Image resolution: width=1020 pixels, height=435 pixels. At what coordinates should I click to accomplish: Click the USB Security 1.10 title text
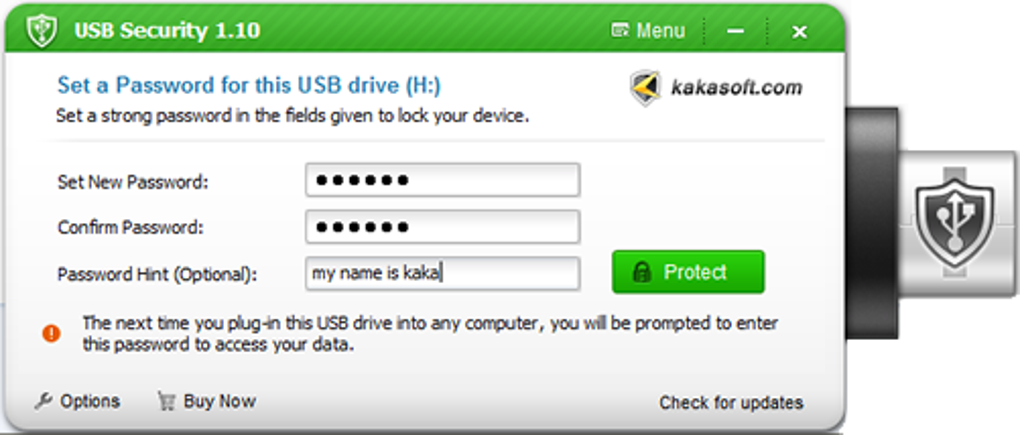pos(167,30)
